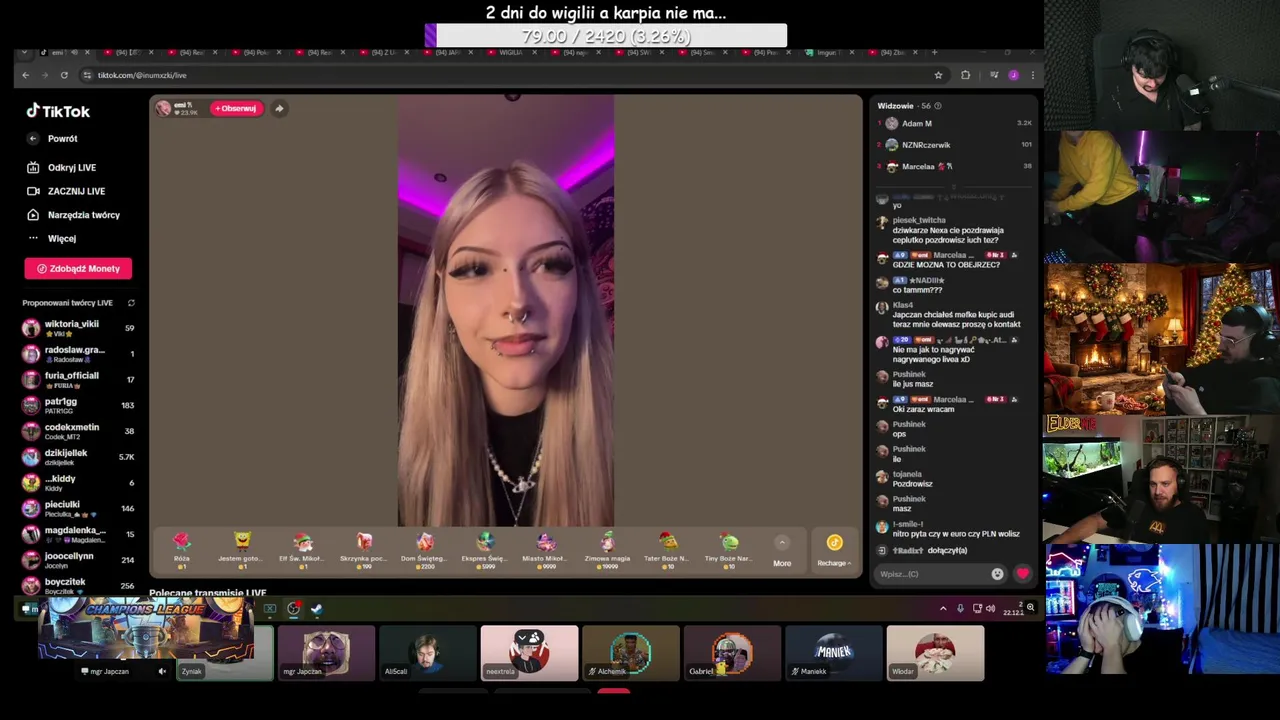1280x720 pixels.
Task: Click the viewers info icon next to Widzowie
Action: tap(937, 106)
